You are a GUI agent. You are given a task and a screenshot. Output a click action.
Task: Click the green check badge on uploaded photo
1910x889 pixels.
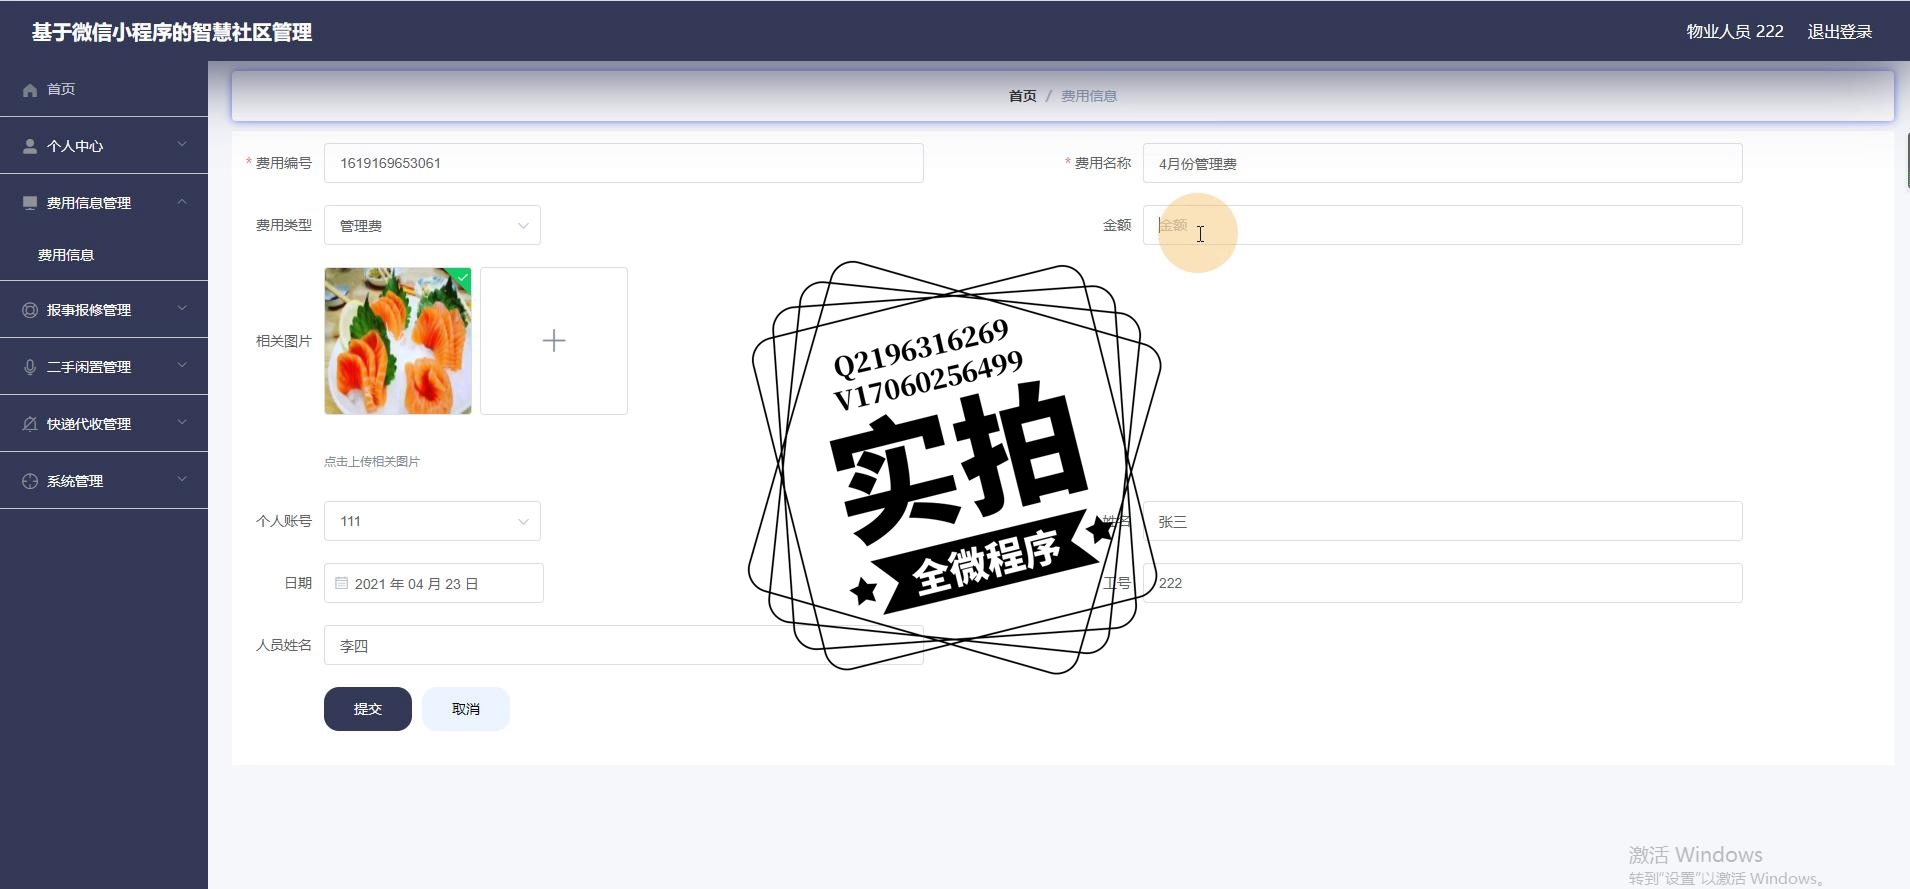click(462, 276)
